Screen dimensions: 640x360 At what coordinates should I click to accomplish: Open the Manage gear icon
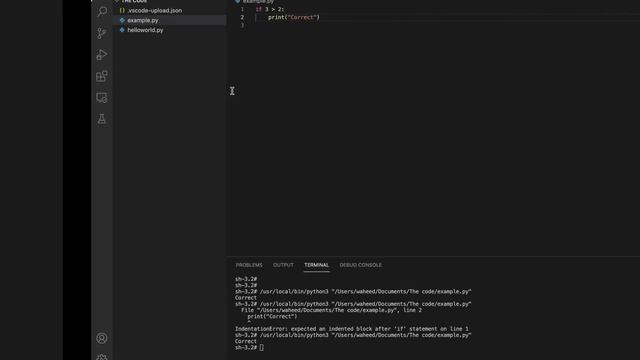[102, 357]
